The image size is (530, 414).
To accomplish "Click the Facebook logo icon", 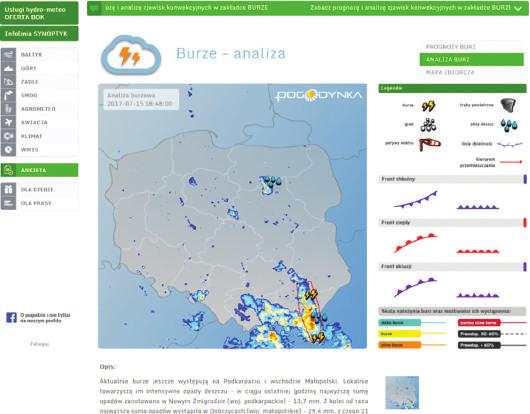I will pos(11,317).
